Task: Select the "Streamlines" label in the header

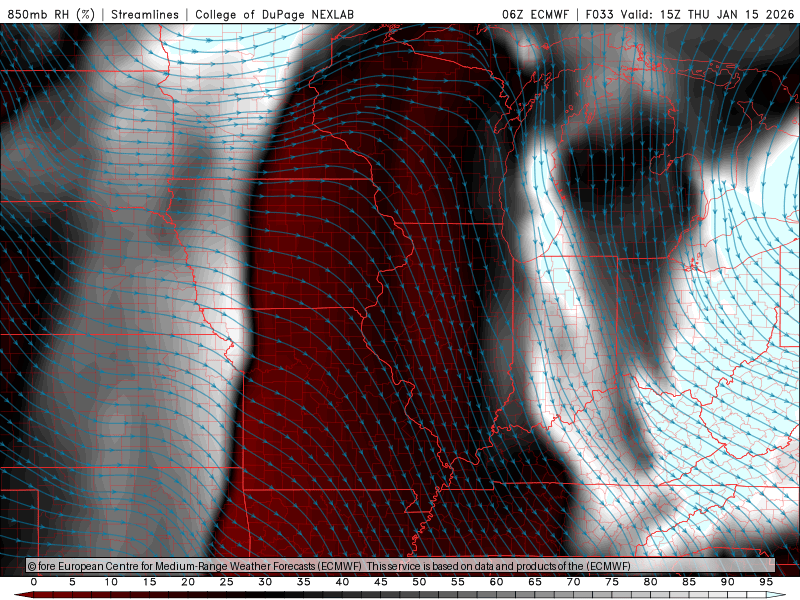Action: [145, 14]
